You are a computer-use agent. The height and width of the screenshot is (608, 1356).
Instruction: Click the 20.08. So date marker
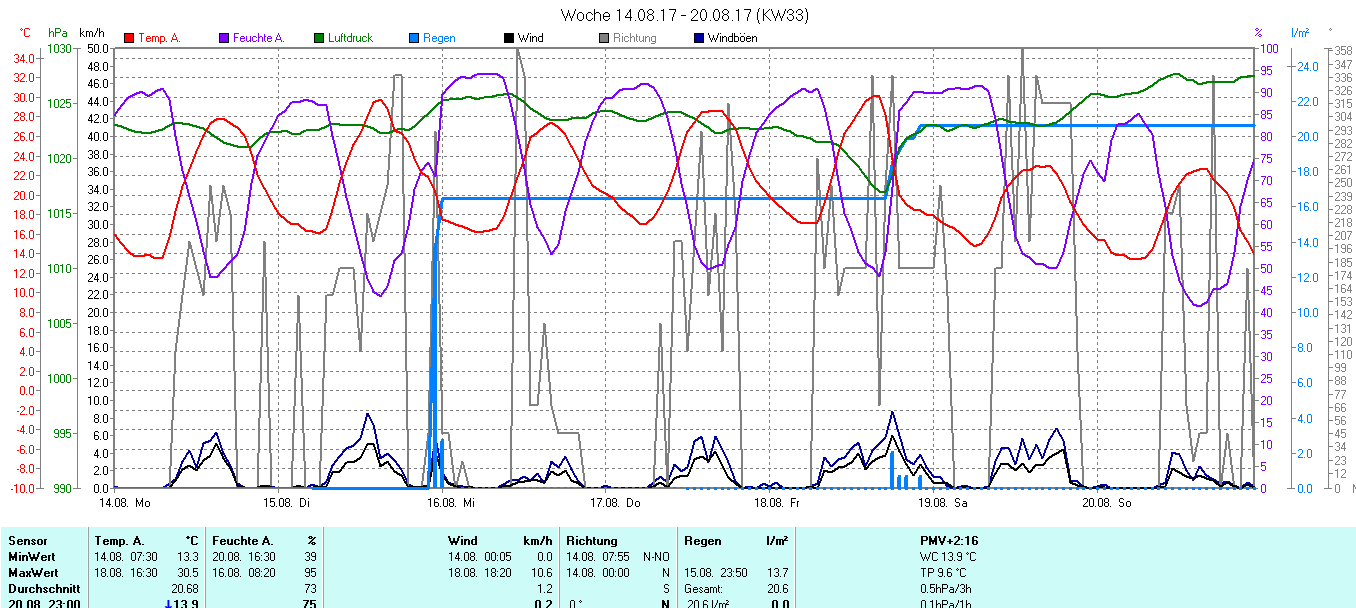tap(1107, 503)
